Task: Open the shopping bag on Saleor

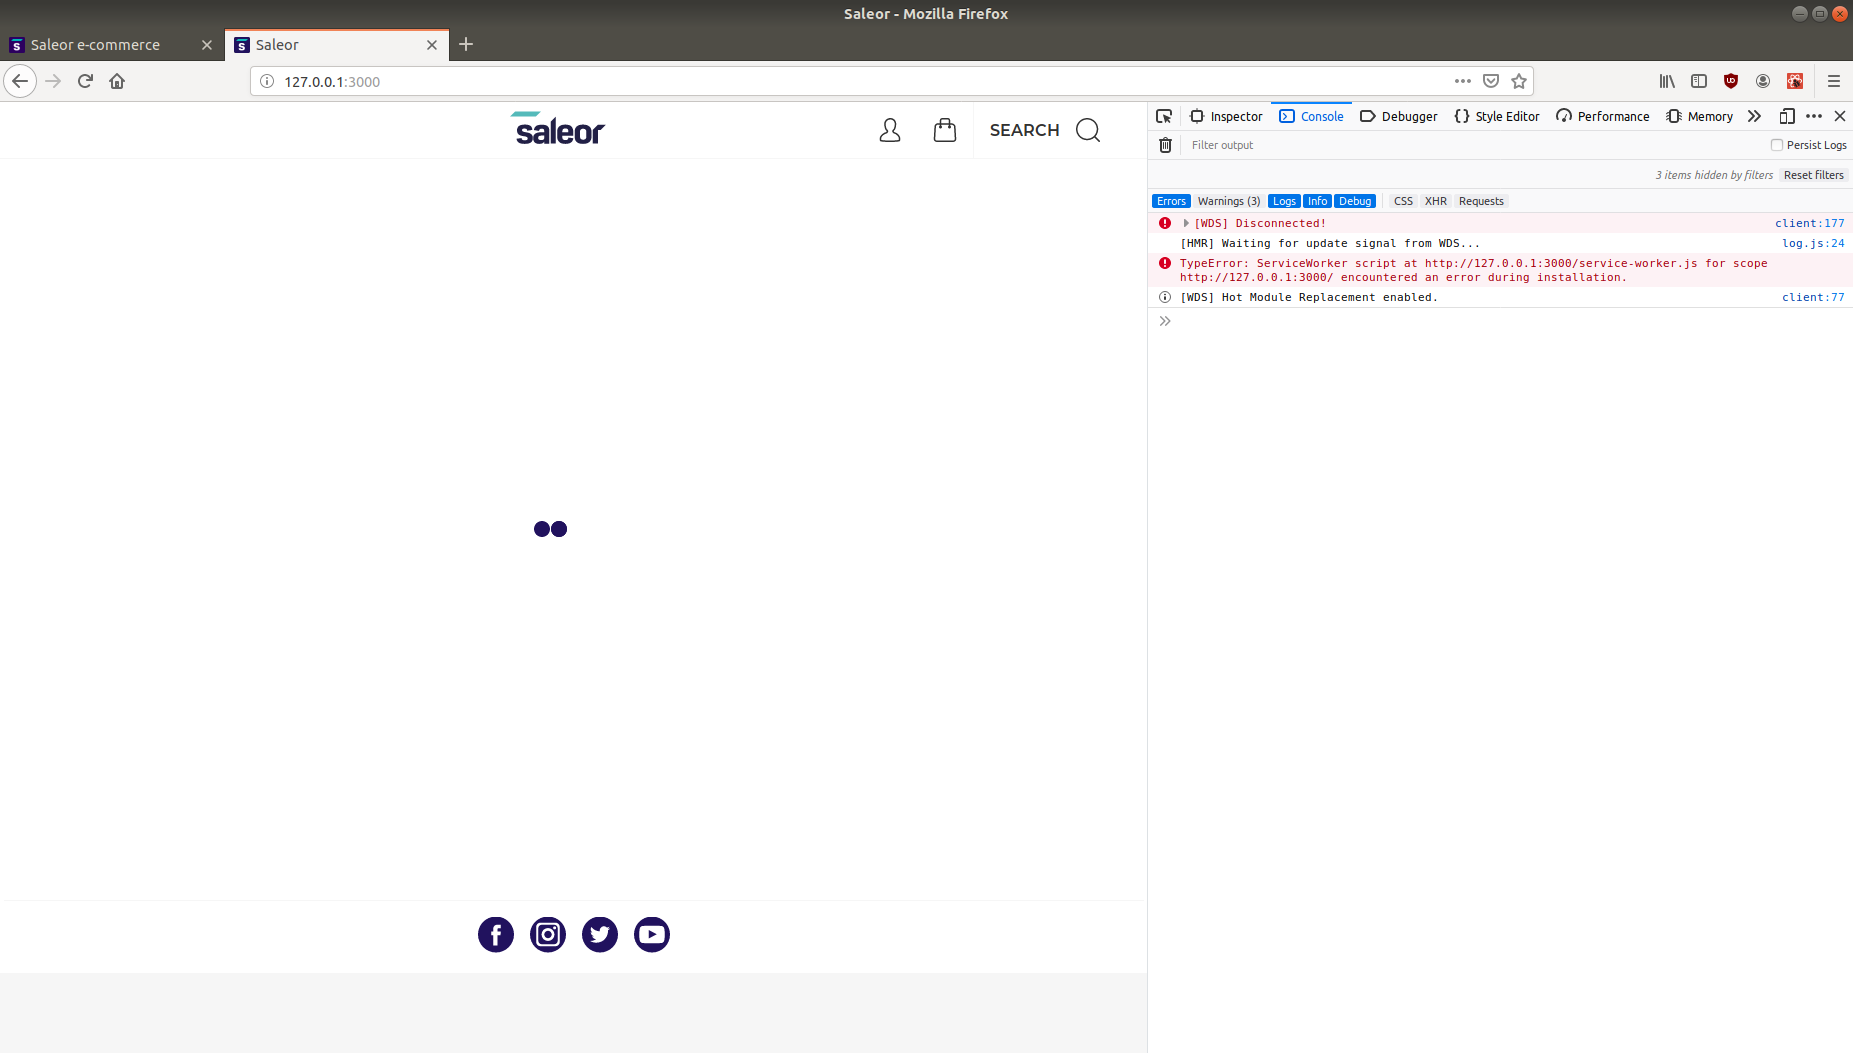Action: point(943,129)
